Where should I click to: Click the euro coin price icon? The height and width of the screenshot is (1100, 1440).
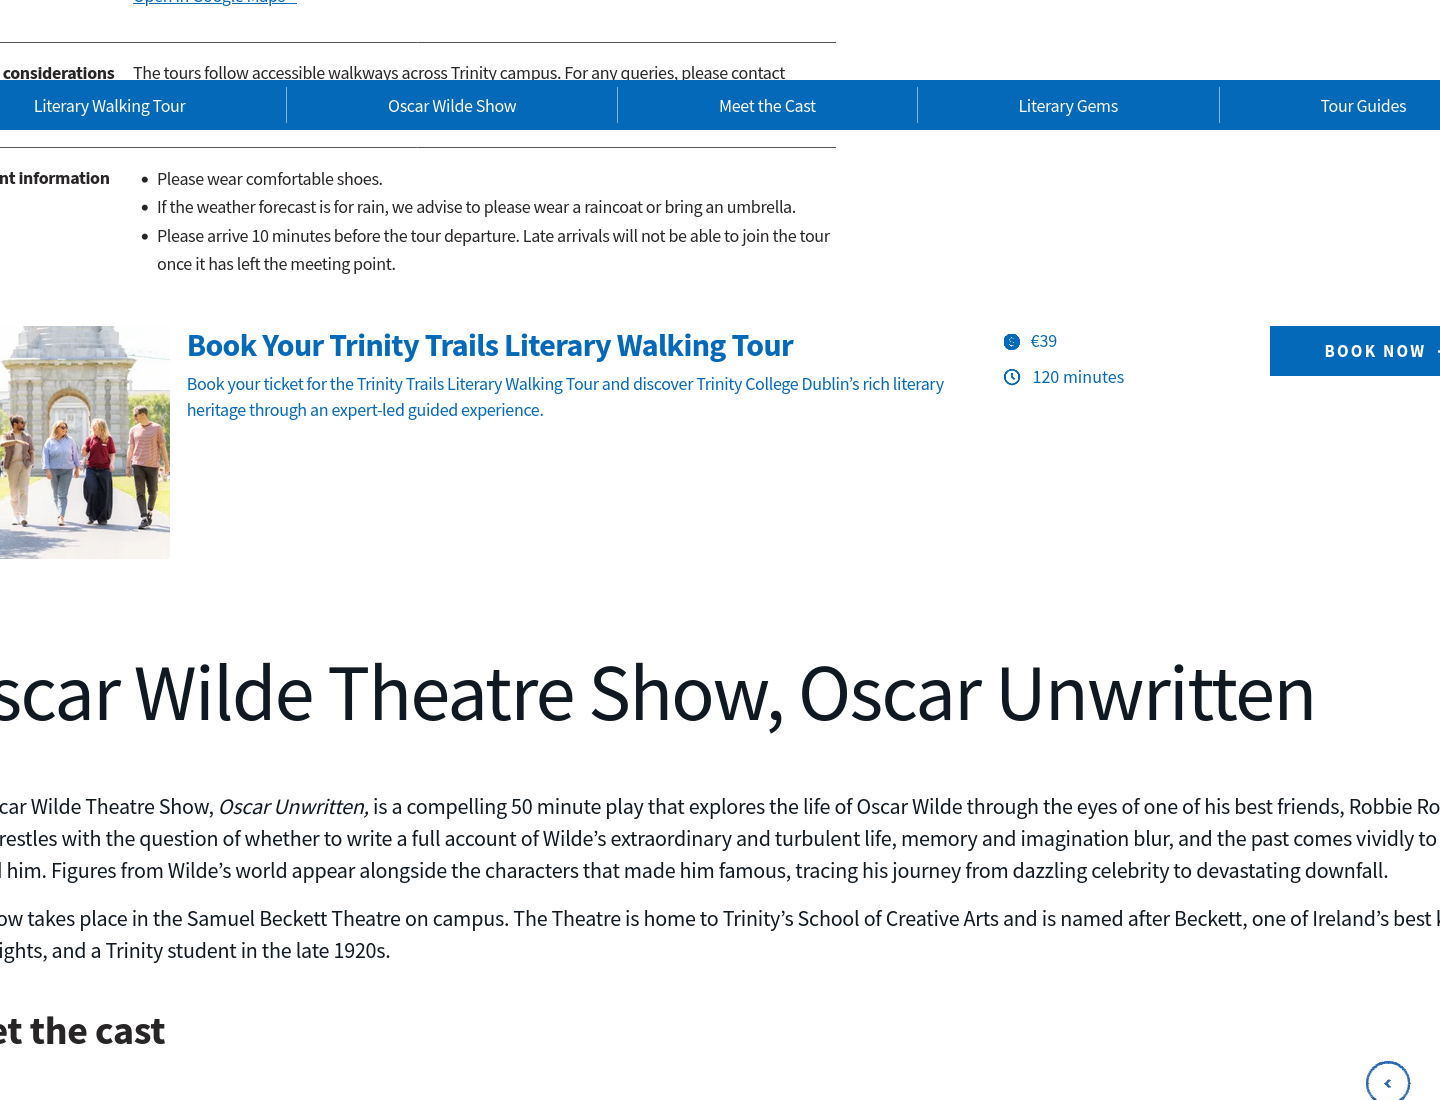tap(1012, 342)
